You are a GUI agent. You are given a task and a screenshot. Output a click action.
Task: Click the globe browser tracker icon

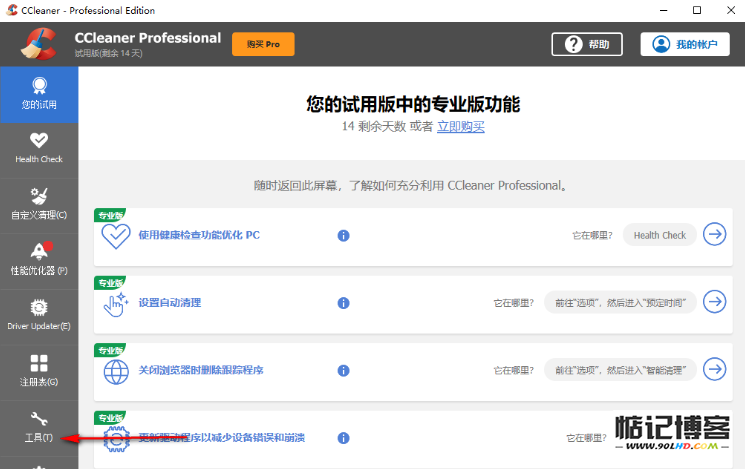[116, 372]
